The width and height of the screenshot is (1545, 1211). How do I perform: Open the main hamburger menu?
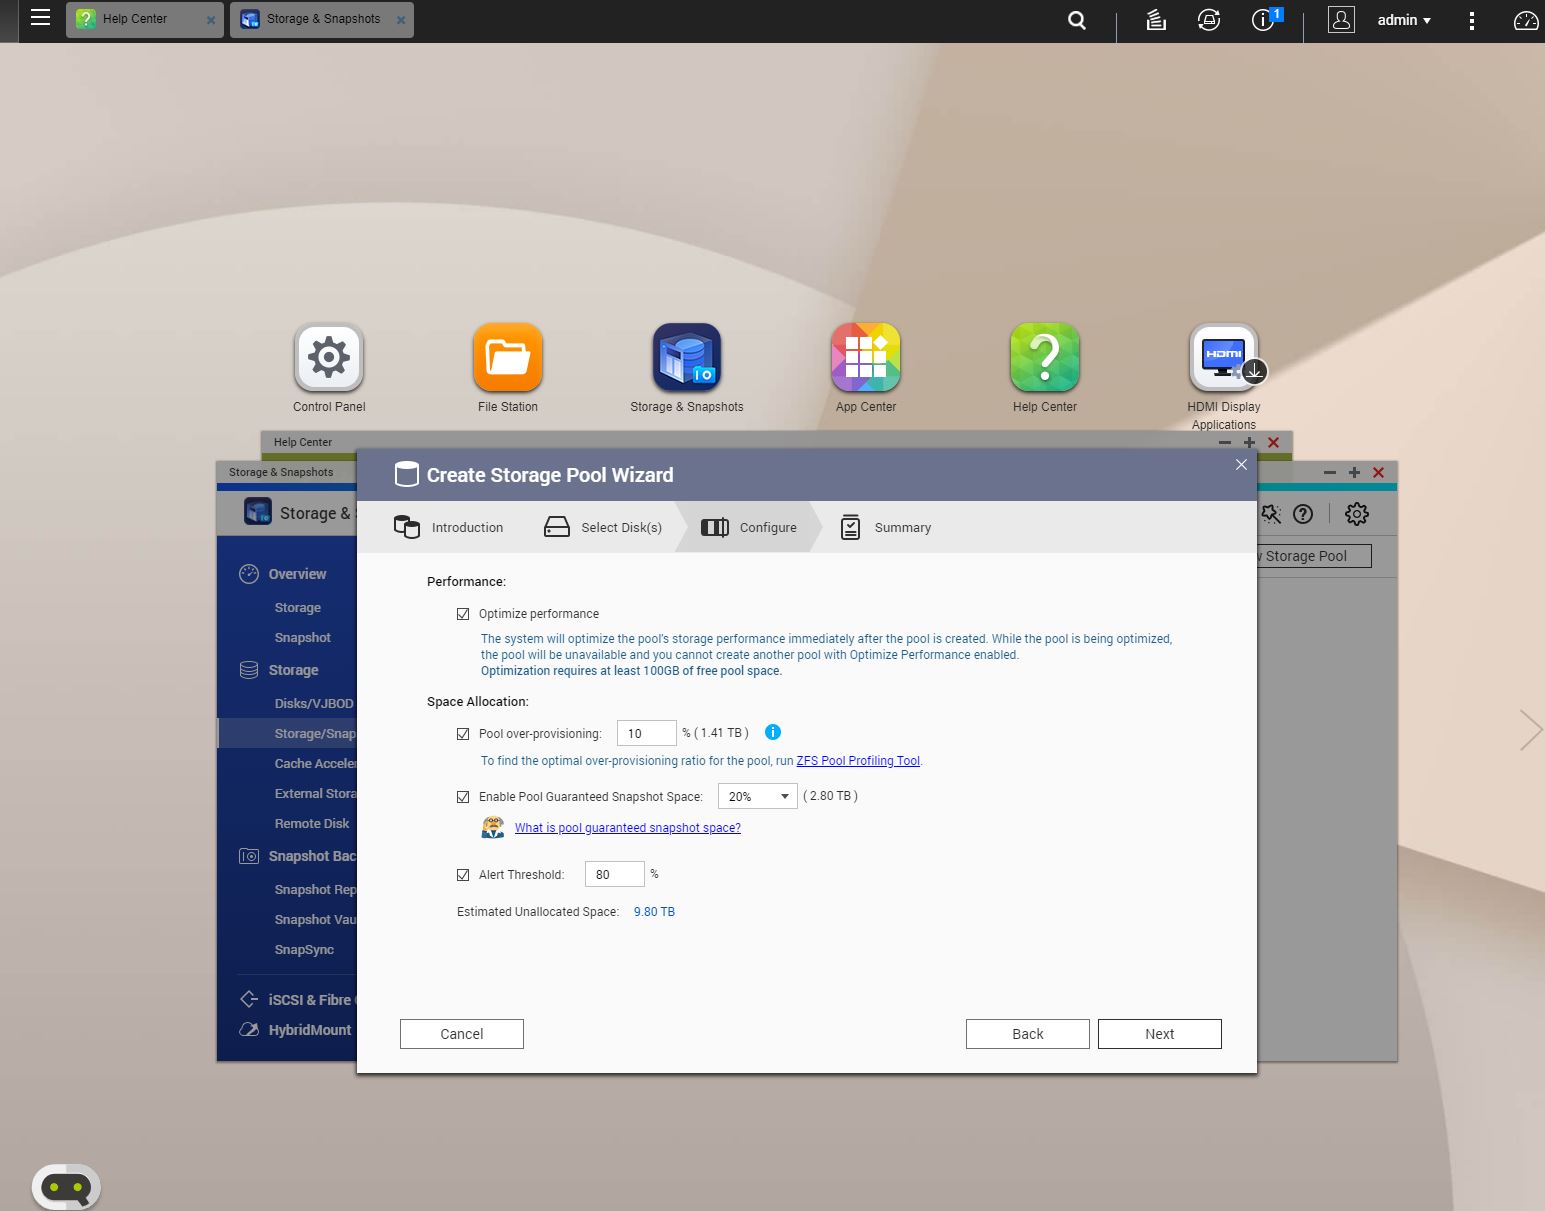[40, 18]
